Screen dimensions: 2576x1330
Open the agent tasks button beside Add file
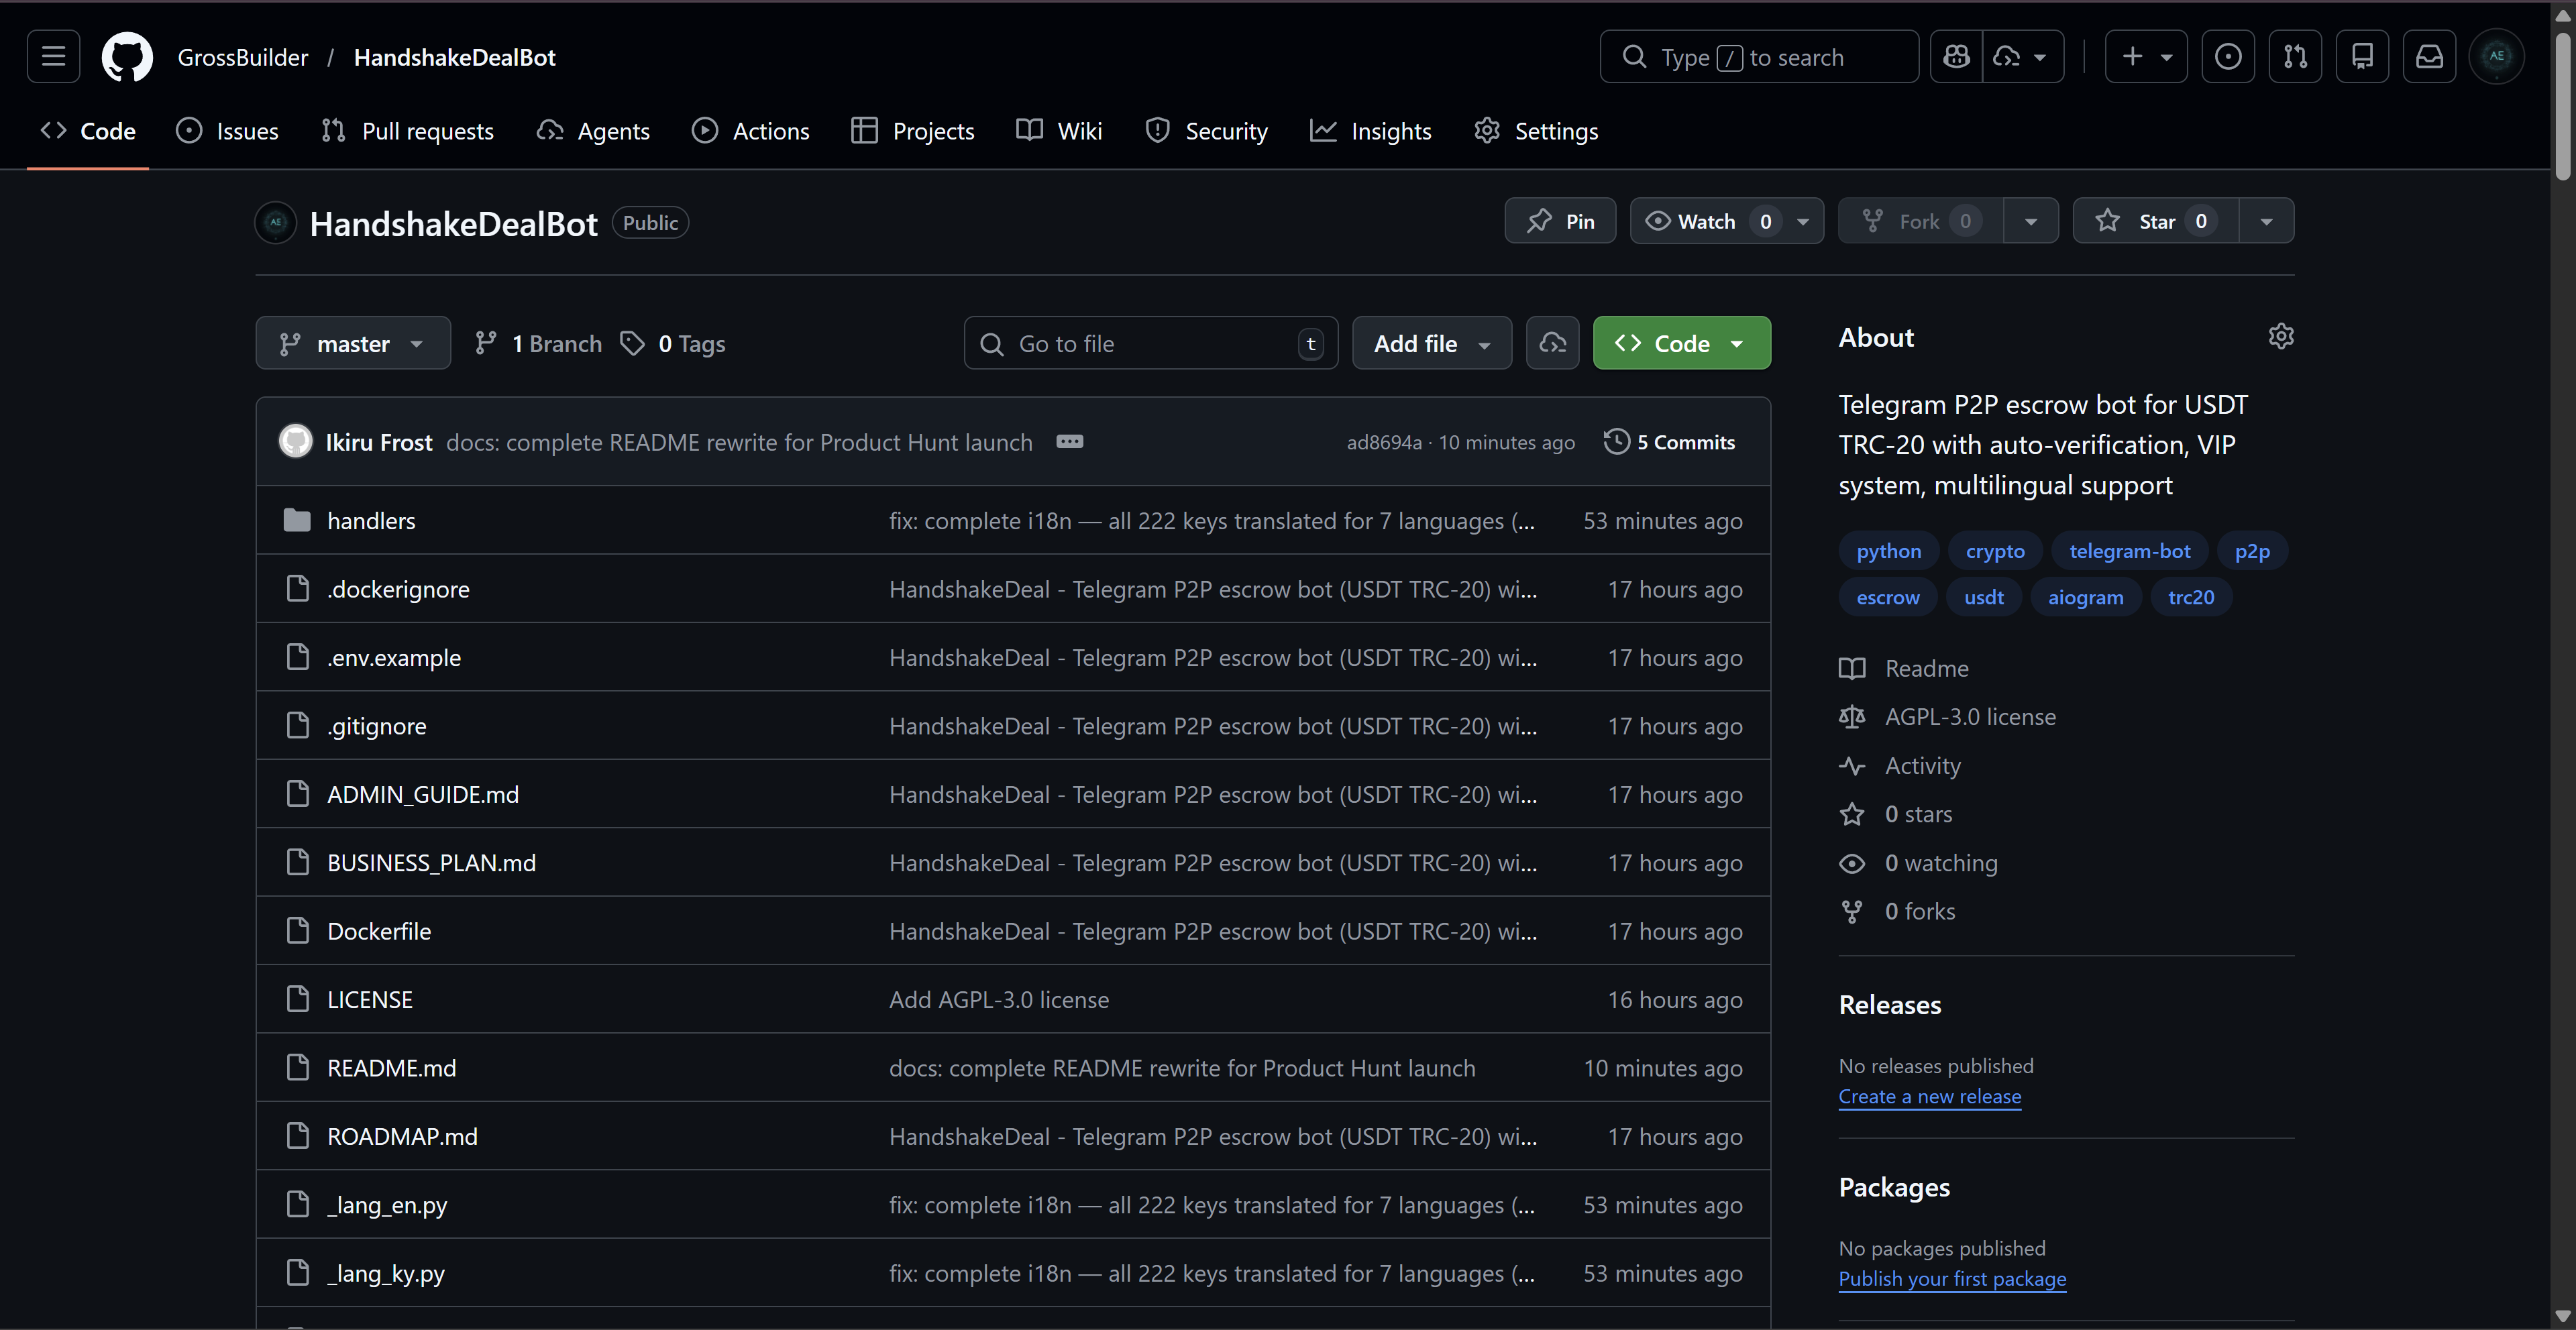click(x=1552, y=343)
